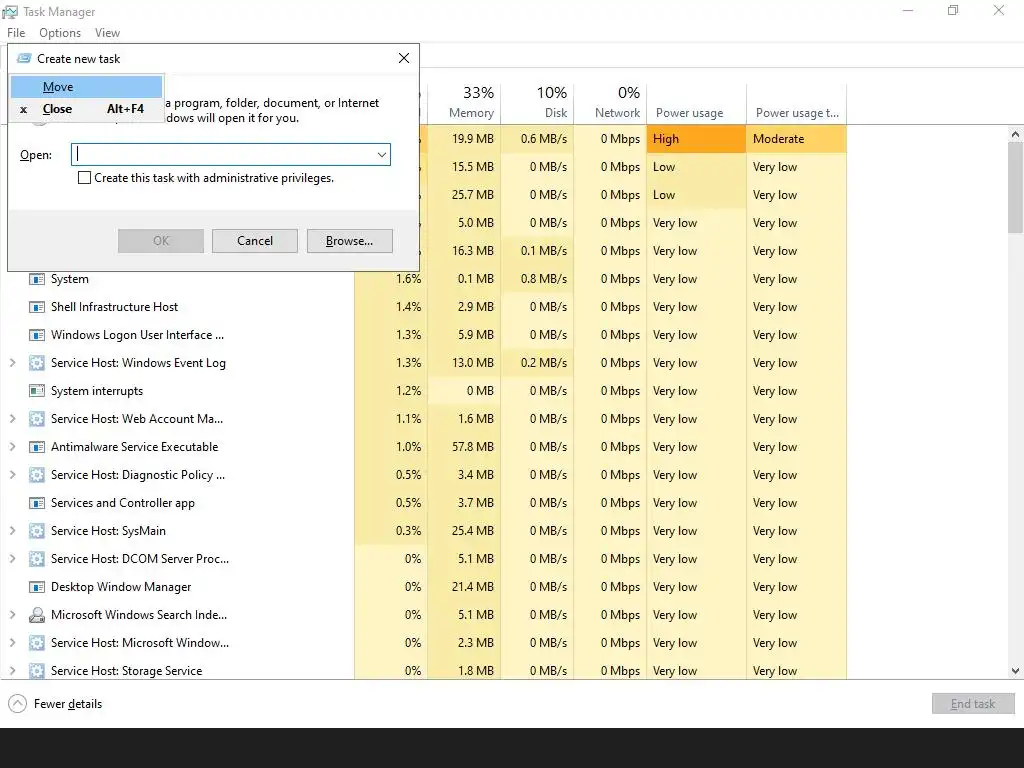Click the Microsoft Windows Search Indexer icon
Image resolution: width=1024 pixels, height=768 pixels.
coord(37,615)
